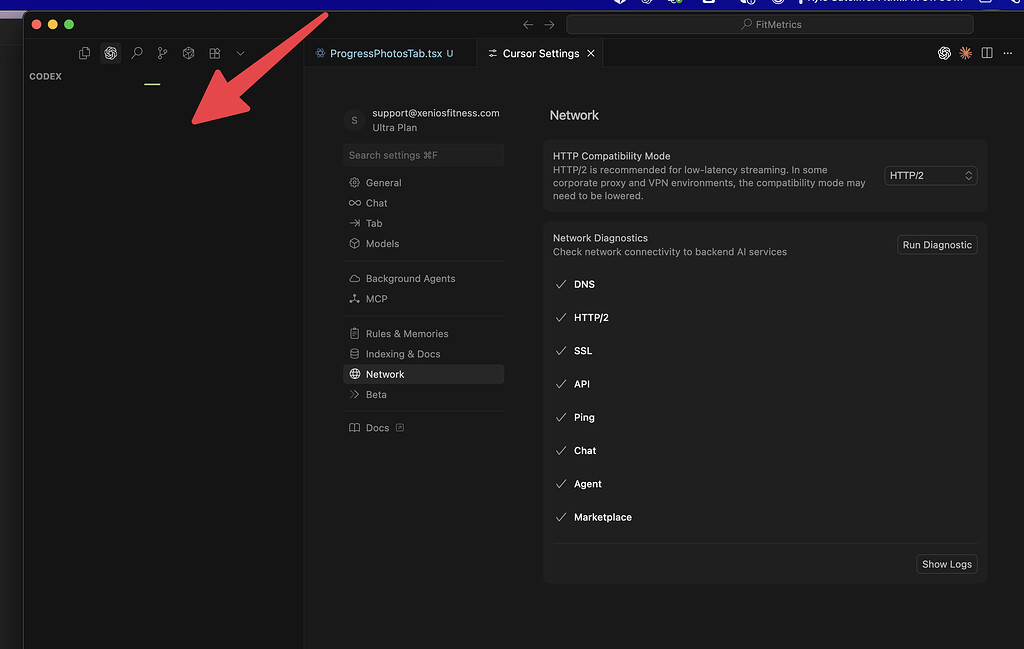The image size is (1024, 649).
Task: Switch to the ProgressPhotosTab.tsx tab
Action: [390, 53]
